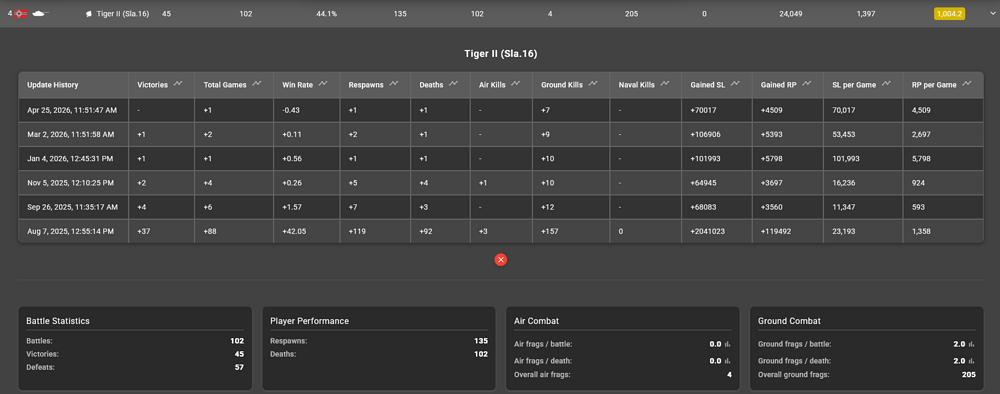Select the Aug 7, 2025, 12:55:14 PM row

pyautogui.click(x=501, y=231)
